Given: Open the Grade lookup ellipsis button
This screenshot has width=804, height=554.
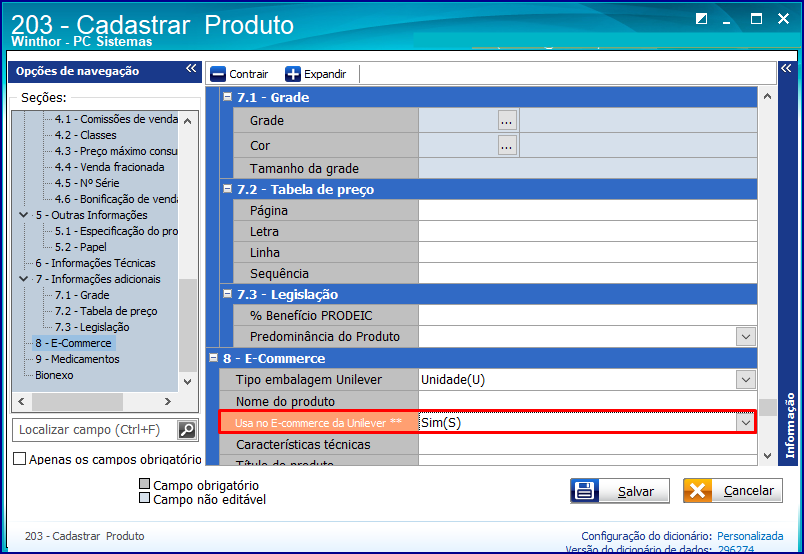Looking at the screenshot, I should point(507,120).
